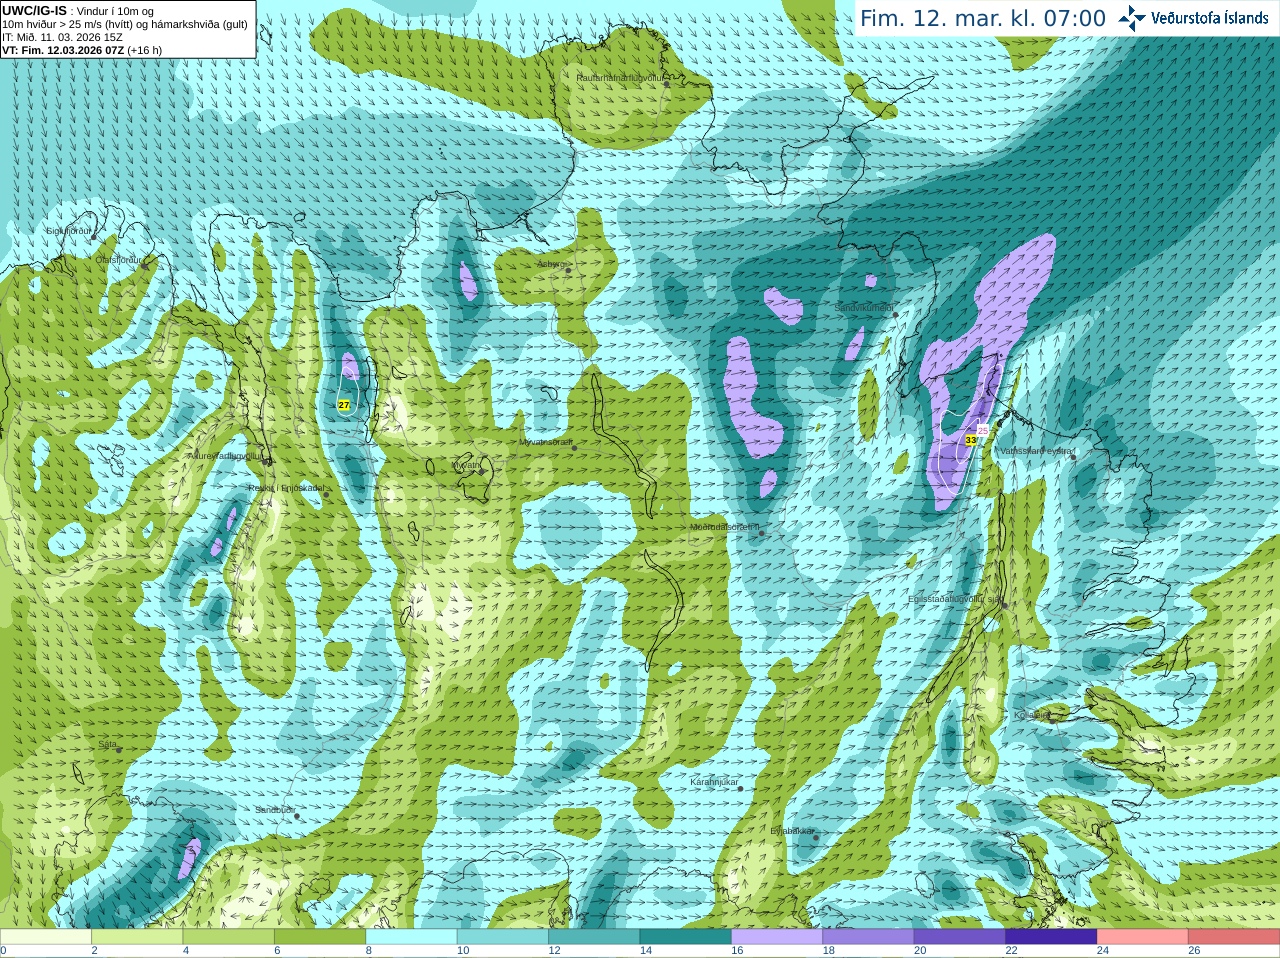Image resolution: width=1280 pixels, height=958 pixels.
Task: Click the Ásbyrgi place label
Action: (x=551, y=264)
